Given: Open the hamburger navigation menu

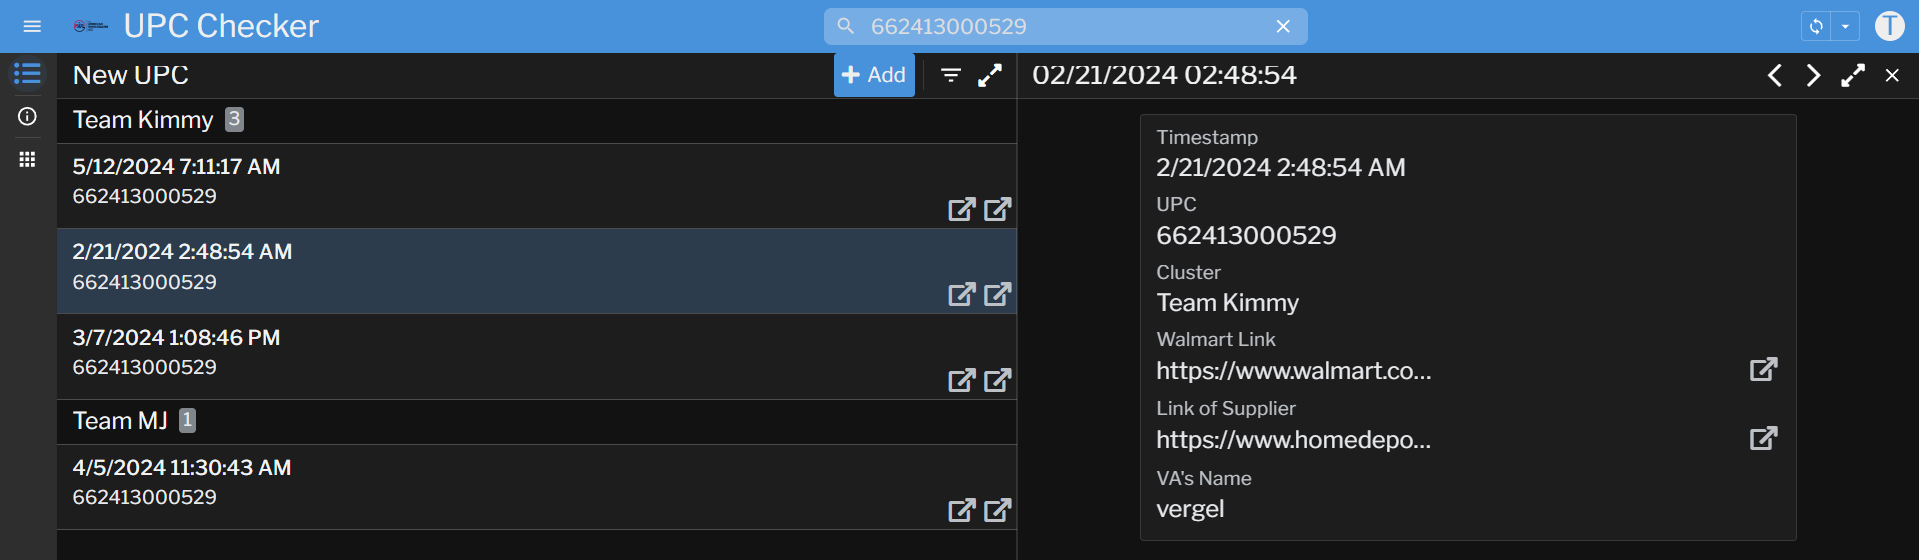Looking at the screenshot, I should click(32, 26).
